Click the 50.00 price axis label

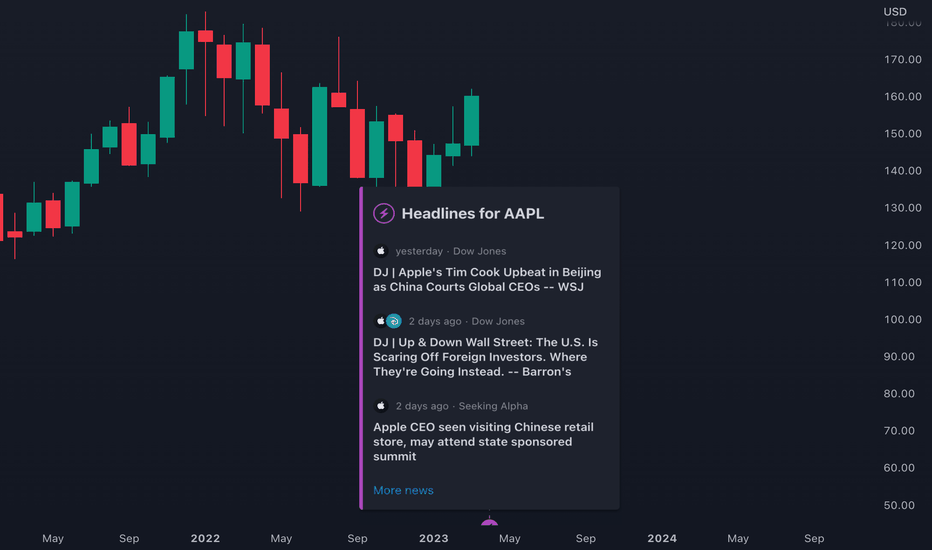[x=899, y=505]
